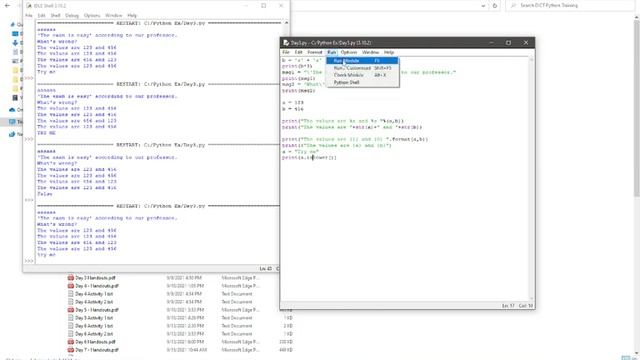640x360 pixels.
Task: Close the open Run menu in the editor
Action: (331, 52)
